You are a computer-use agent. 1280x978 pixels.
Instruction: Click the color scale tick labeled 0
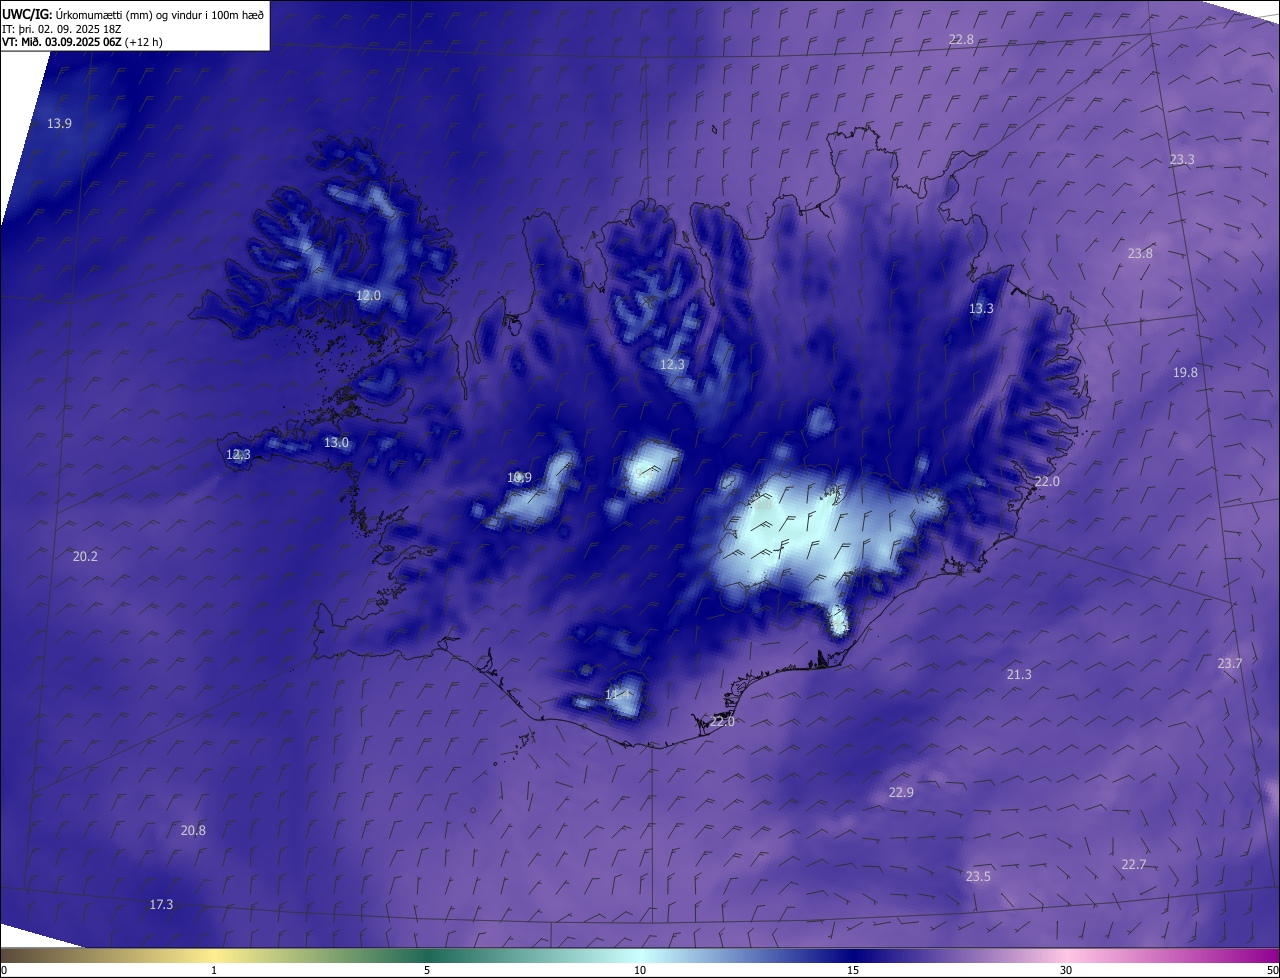click(4, 970)
